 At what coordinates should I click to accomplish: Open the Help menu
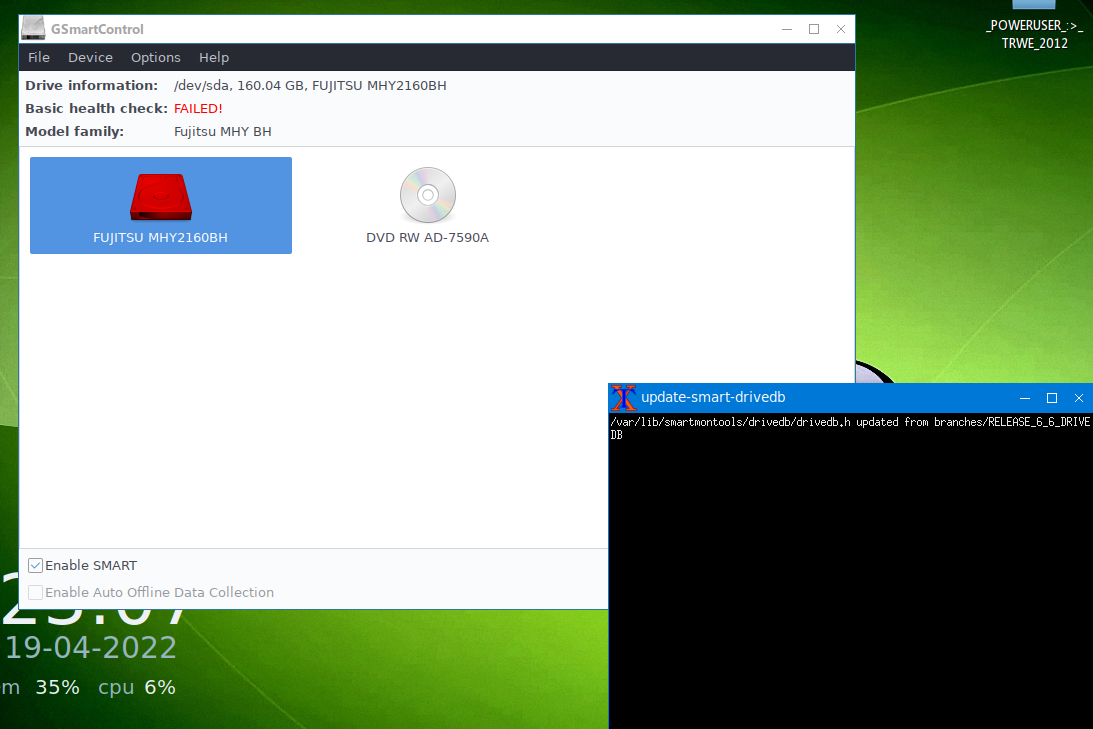pyautogui.click(x=214, y=57)
